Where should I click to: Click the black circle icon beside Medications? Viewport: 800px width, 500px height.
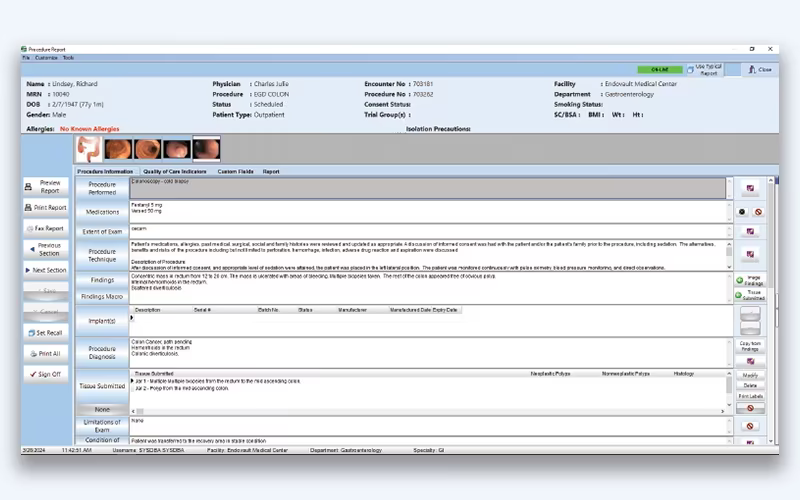click(x=742, y=212)
